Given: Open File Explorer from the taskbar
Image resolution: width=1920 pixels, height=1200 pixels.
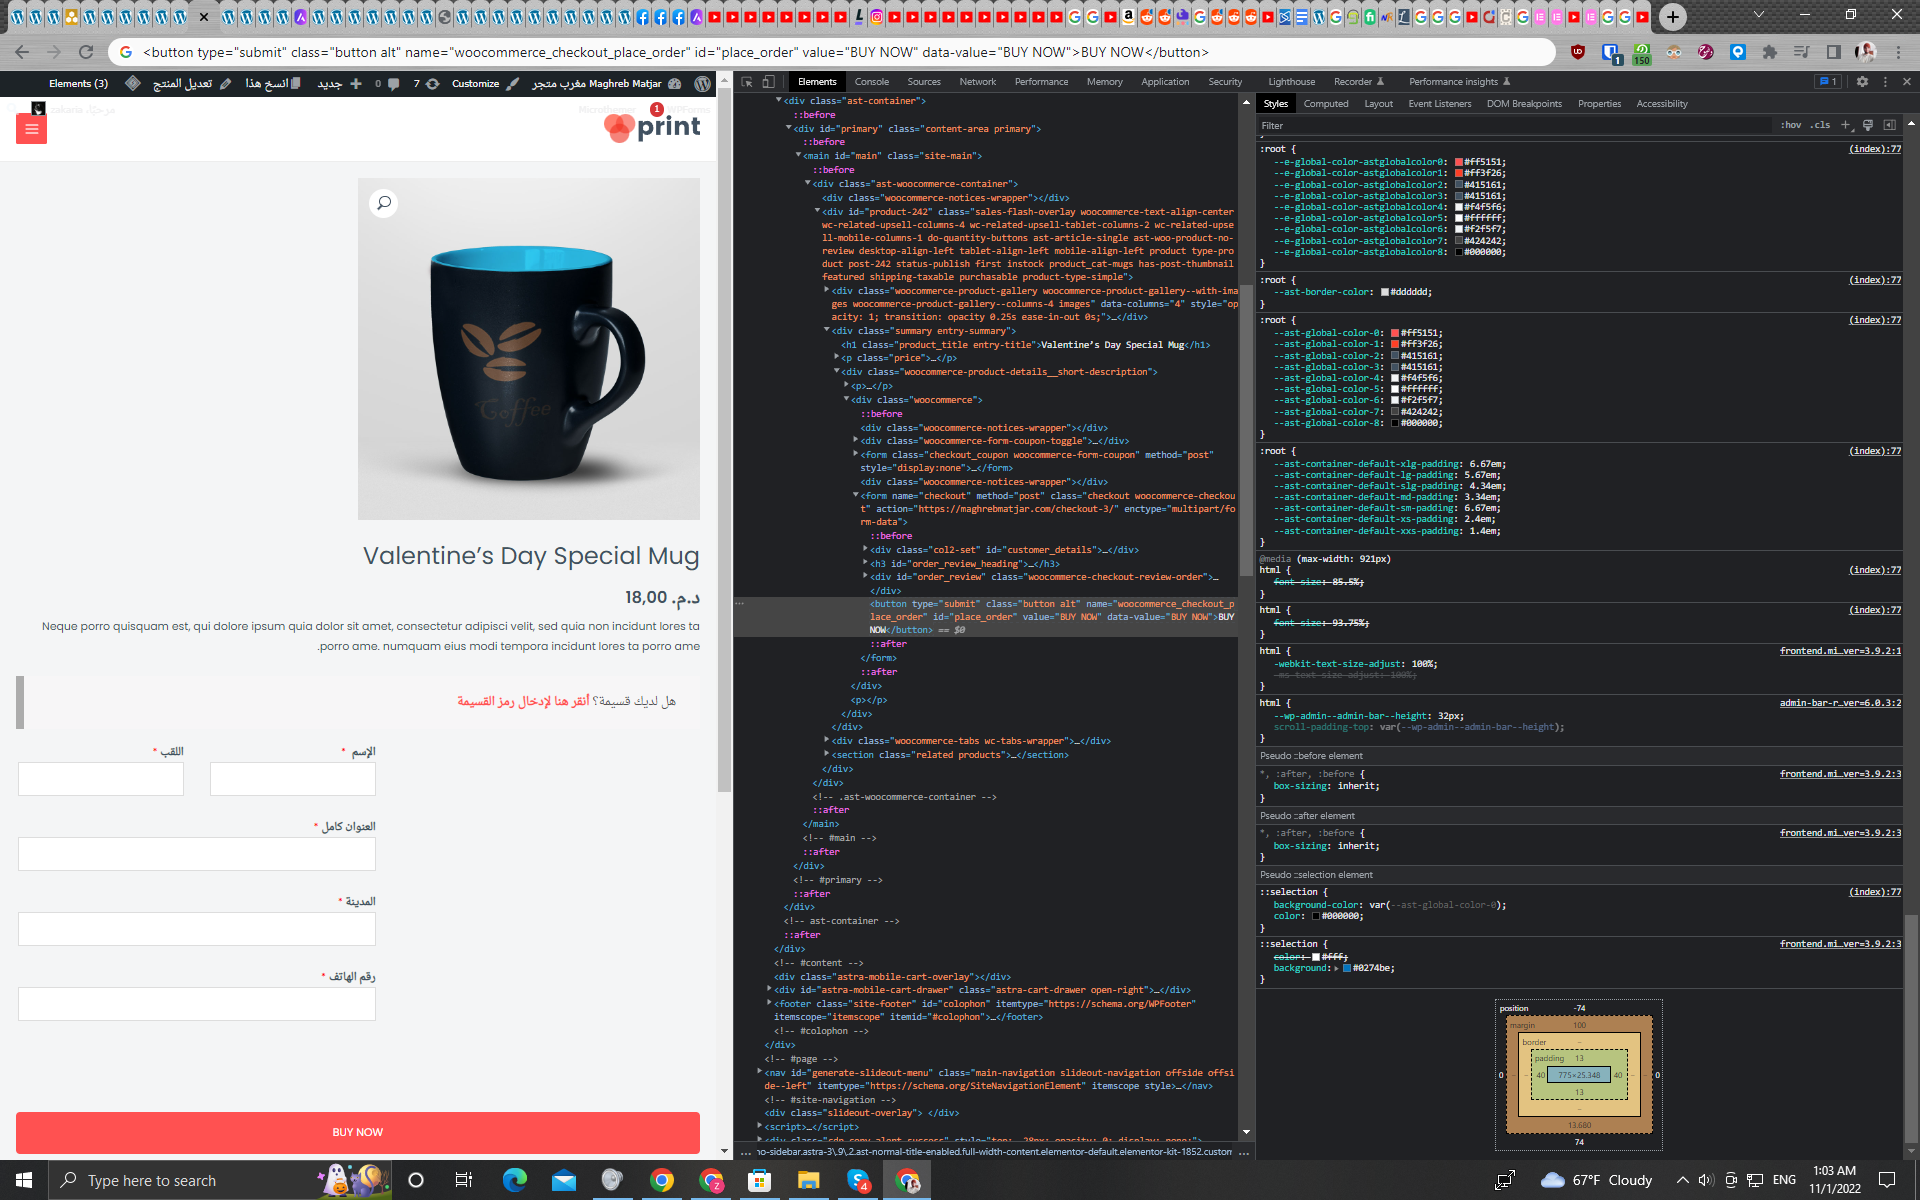Looking at the screenshot, I should point(809,1180).
